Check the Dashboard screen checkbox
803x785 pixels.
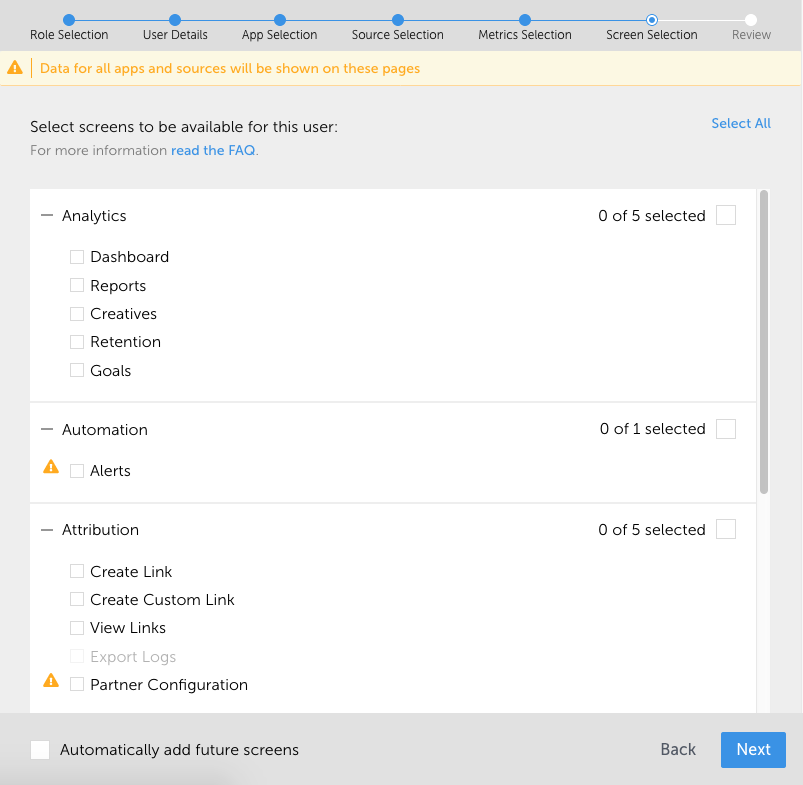[x=77, y=257]
